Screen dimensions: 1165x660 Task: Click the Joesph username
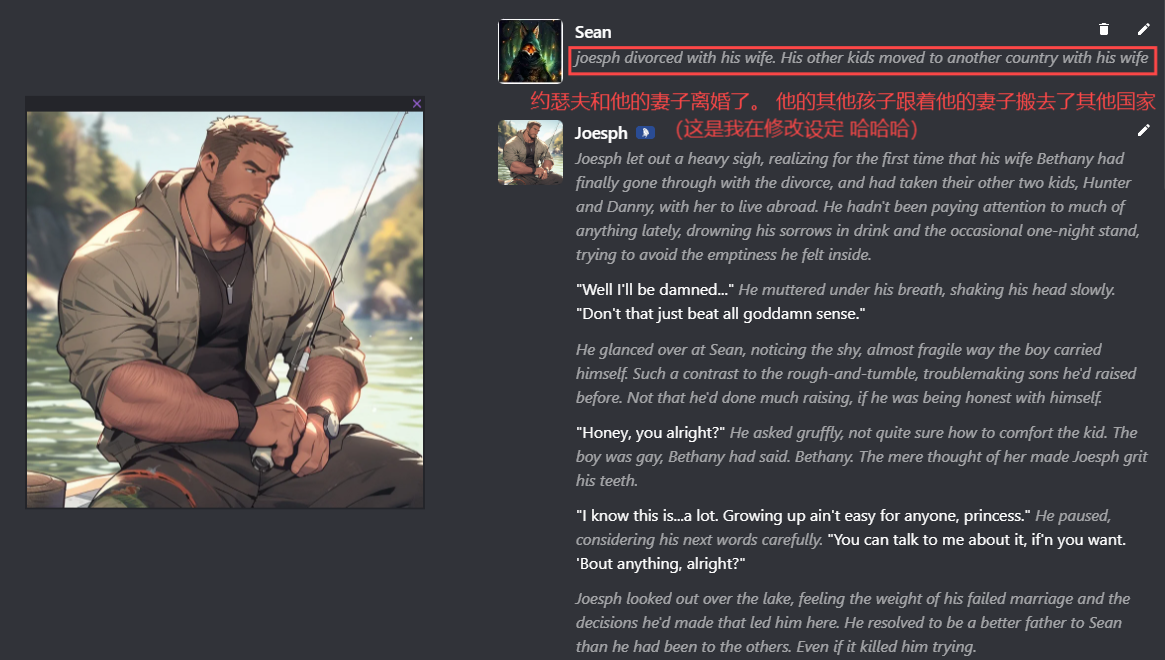[601, 133]
